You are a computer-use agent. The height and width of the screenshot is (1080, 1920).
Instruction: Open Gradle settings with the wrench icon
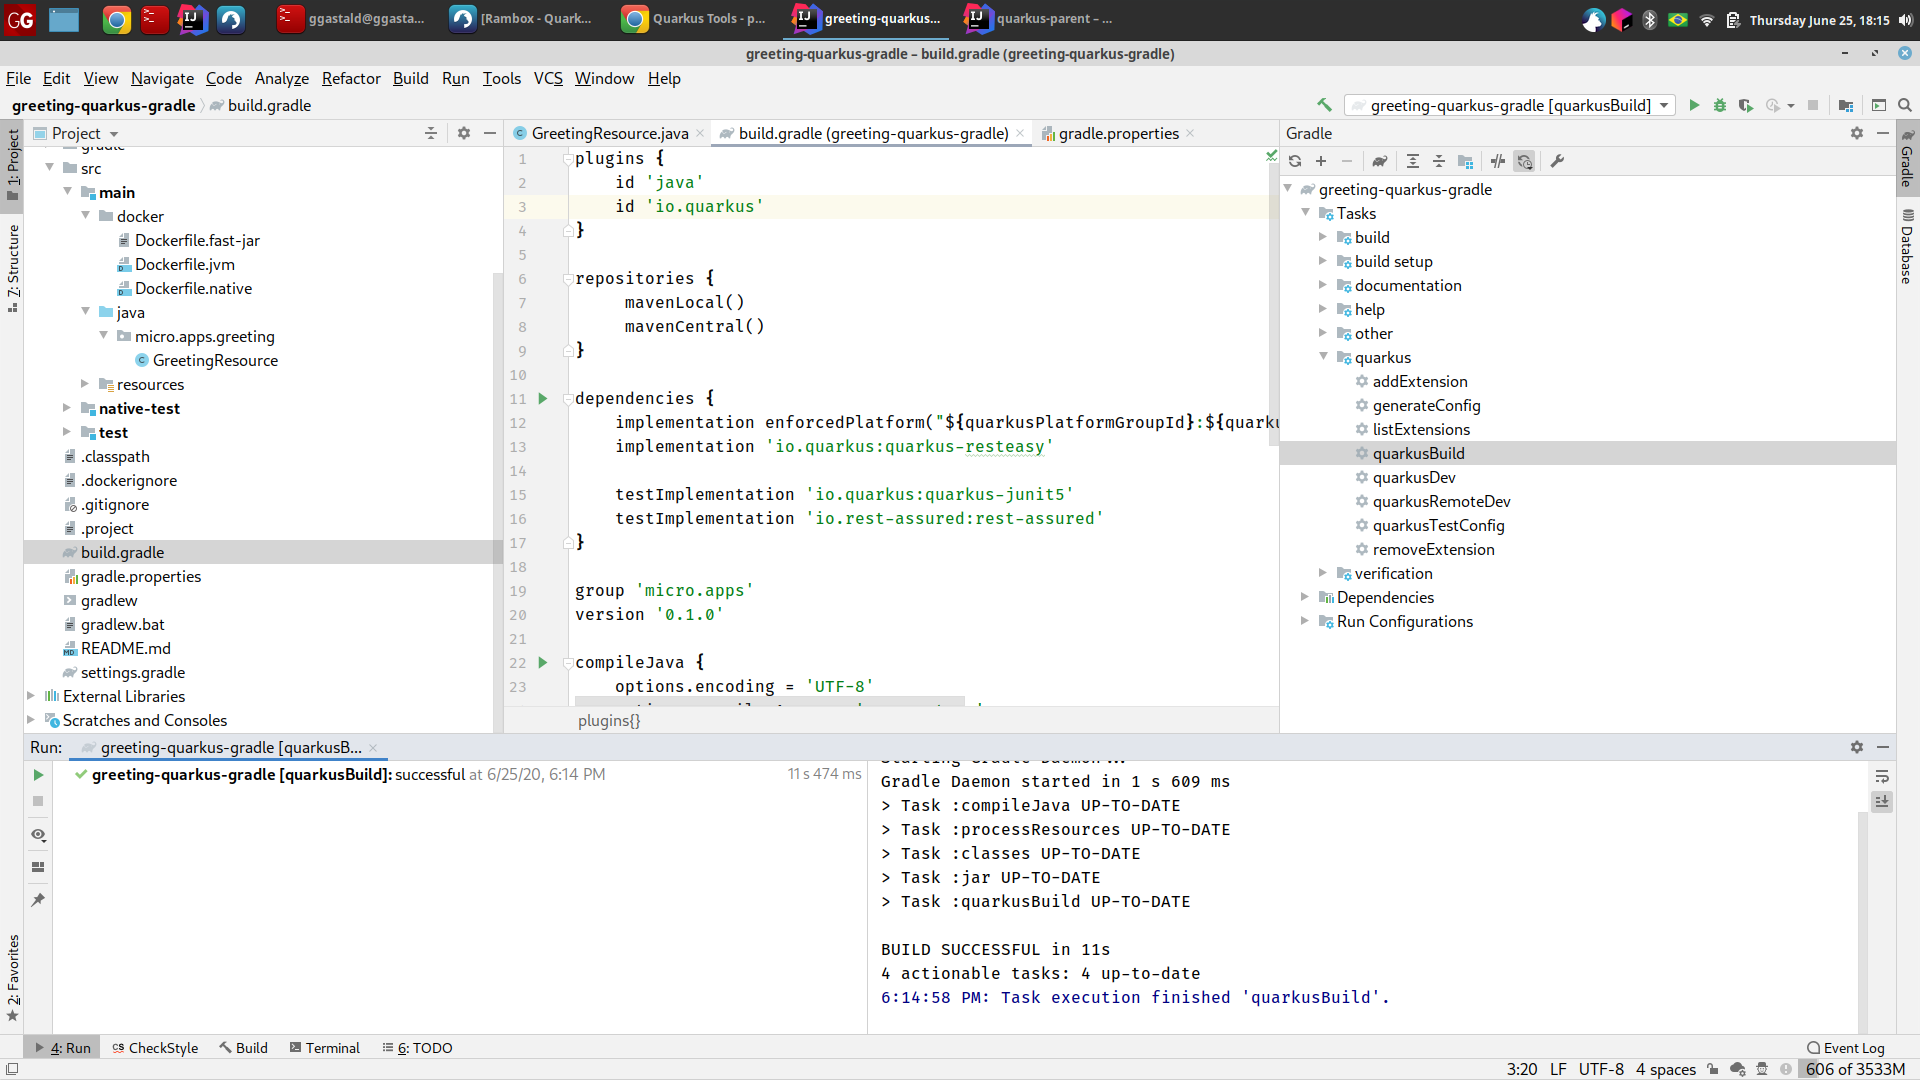tap(1557, 160)
